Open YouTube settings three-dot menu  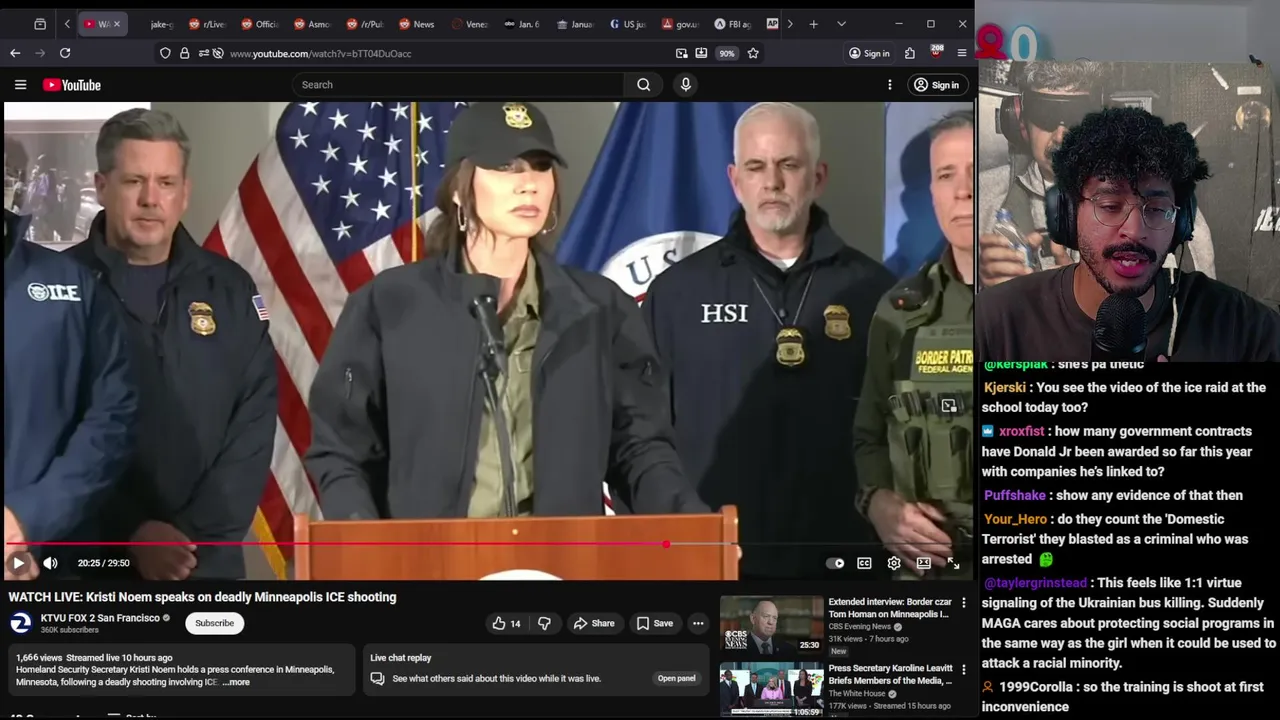(889, 85)
